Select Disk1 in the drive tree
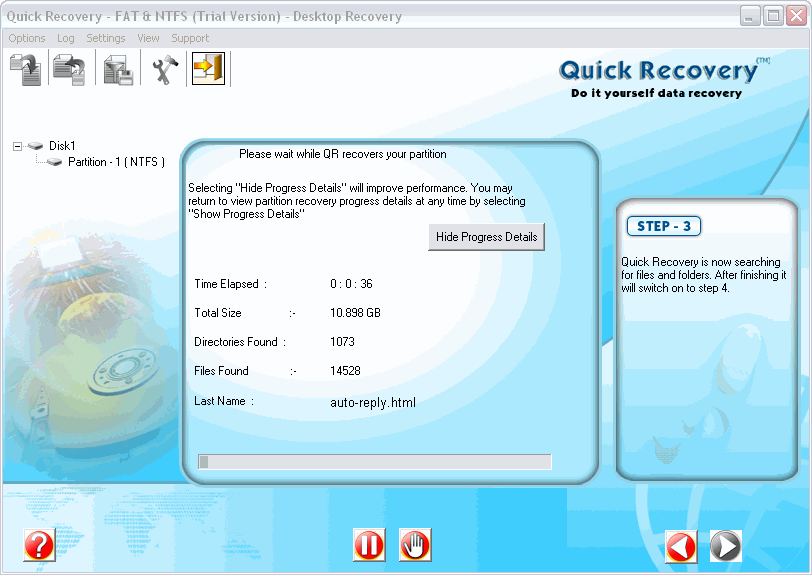Viewport: 812px width, 575px height. coord(62,146)
